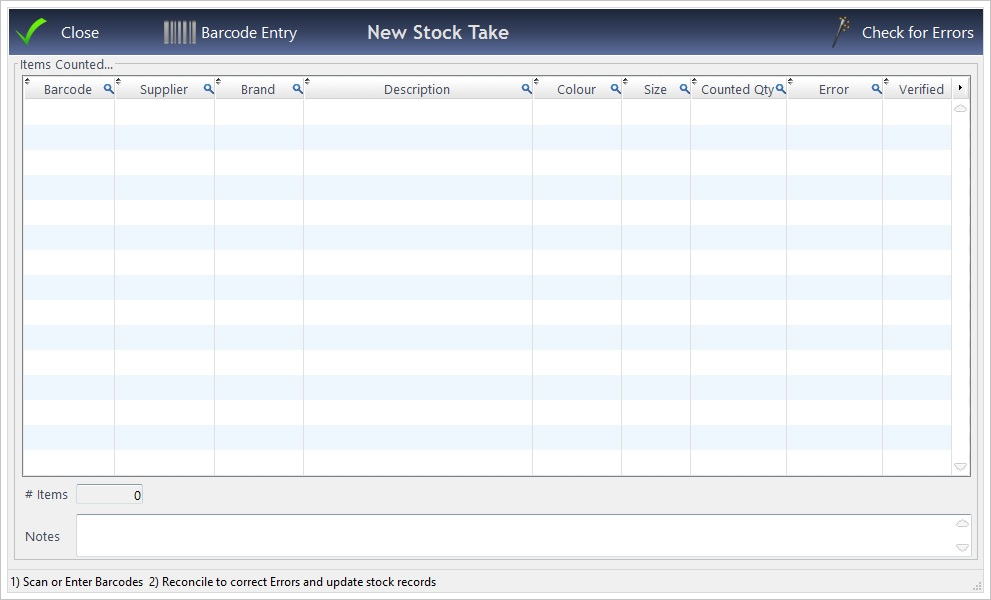Click the sort arrows beside the Error header

click(x=790, y=81)
